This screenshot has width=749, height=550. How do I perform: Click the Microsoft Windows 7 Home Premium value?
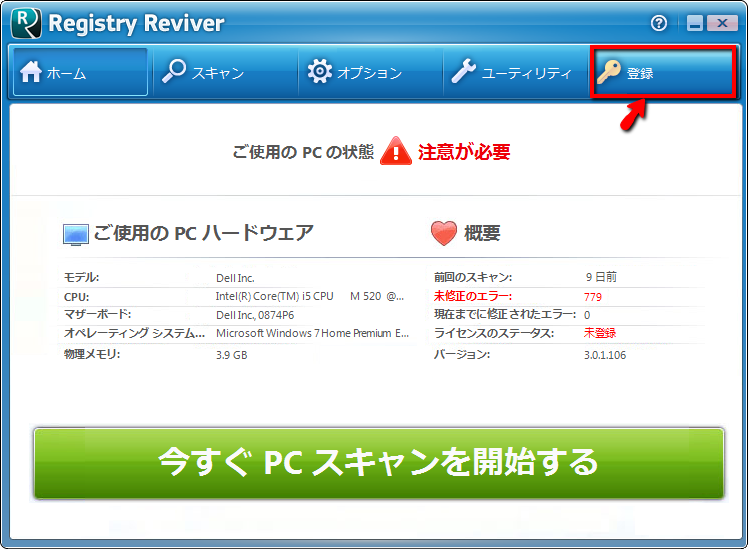[312, 333]
